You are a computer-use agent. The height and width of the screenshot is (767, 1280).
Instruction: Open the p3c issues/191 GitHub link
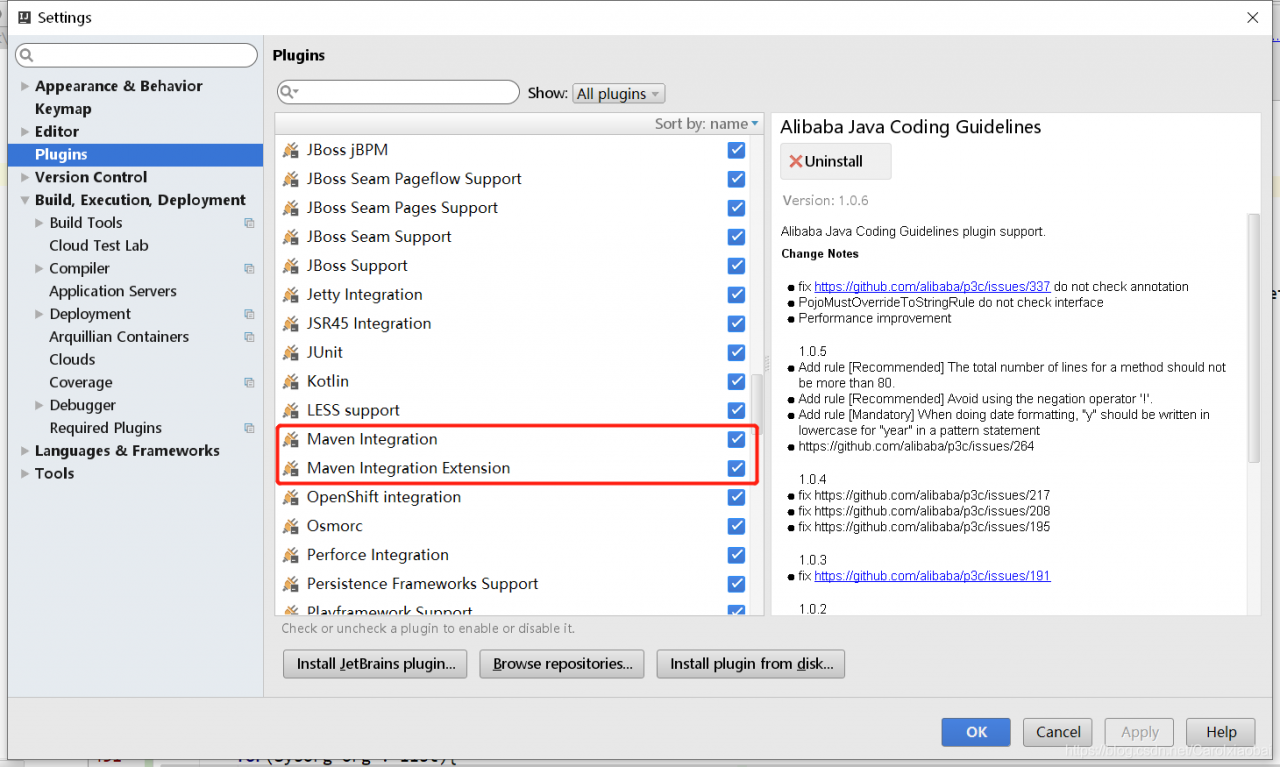click(x=932, y=577)
